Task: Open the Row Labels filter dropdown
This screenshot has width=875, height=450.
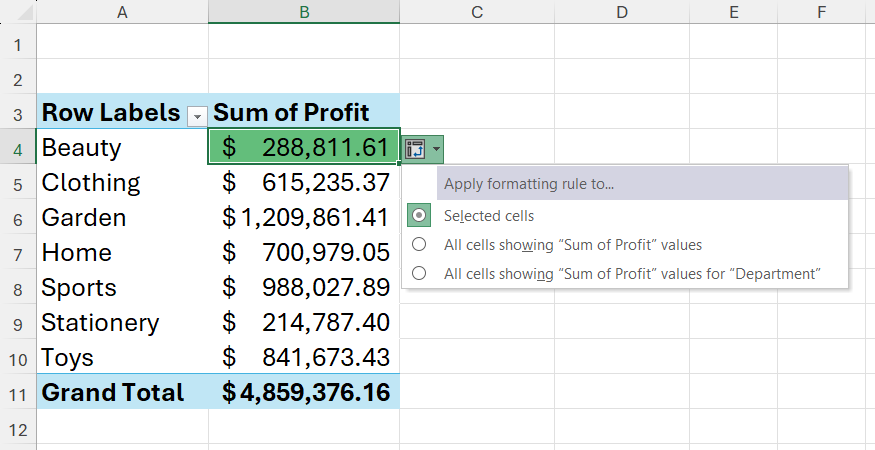Action: pos(196,116)
